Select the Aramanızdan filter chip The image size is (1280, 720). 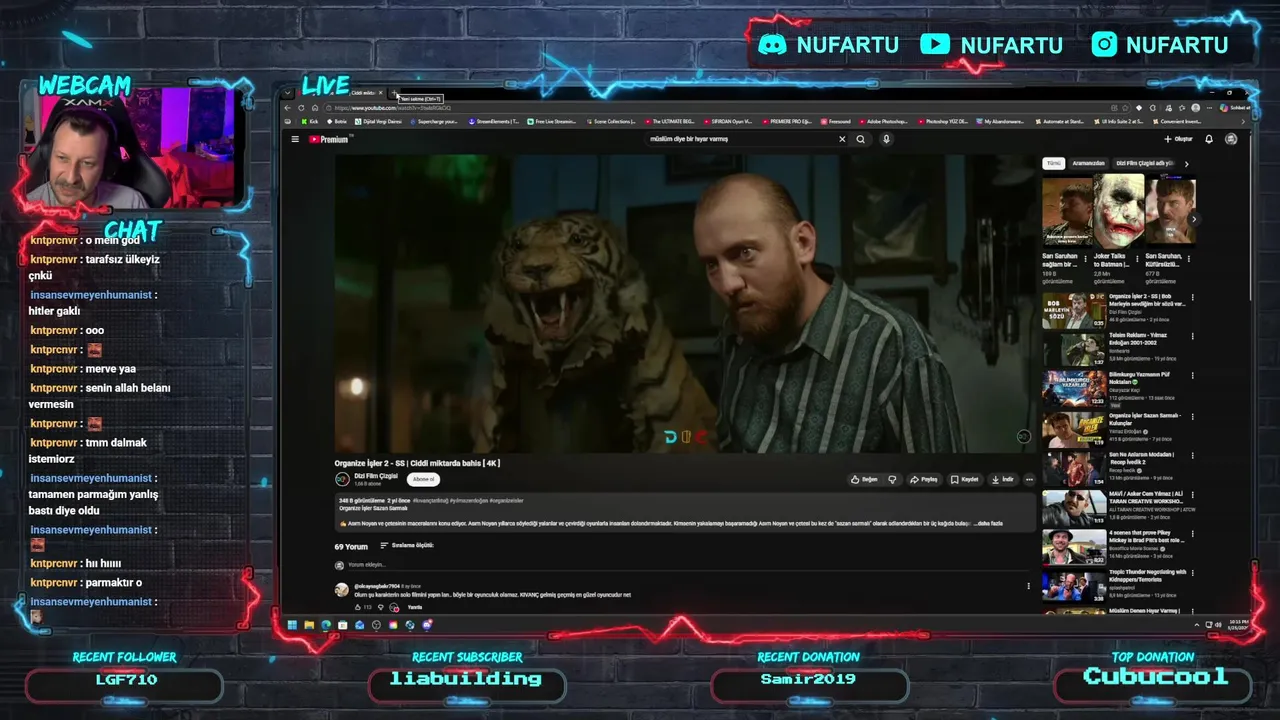[1088, 163]
